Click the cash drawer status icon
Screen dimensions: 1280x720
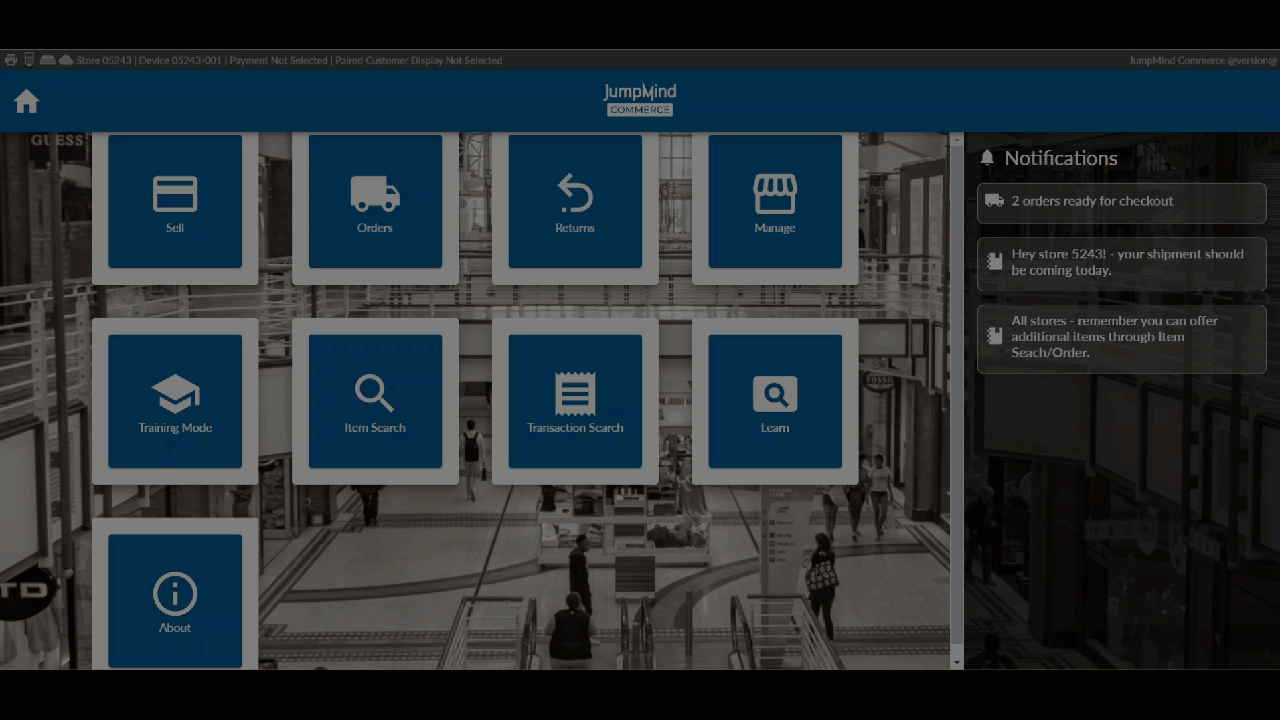tap(47, 60)
